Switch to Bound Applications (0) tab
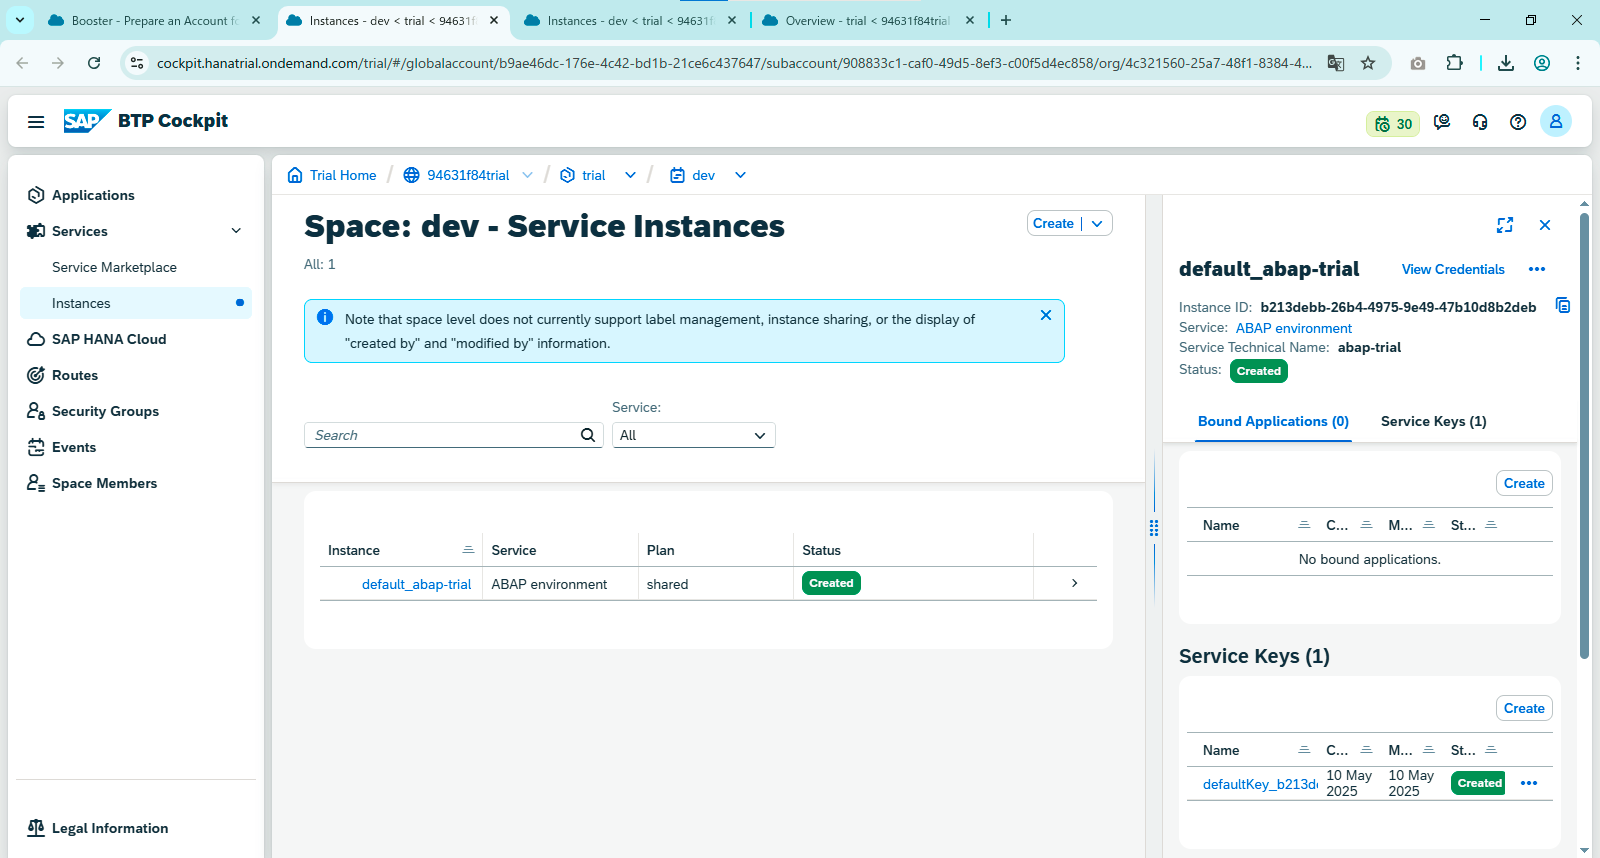 [x=1273, y=421]
